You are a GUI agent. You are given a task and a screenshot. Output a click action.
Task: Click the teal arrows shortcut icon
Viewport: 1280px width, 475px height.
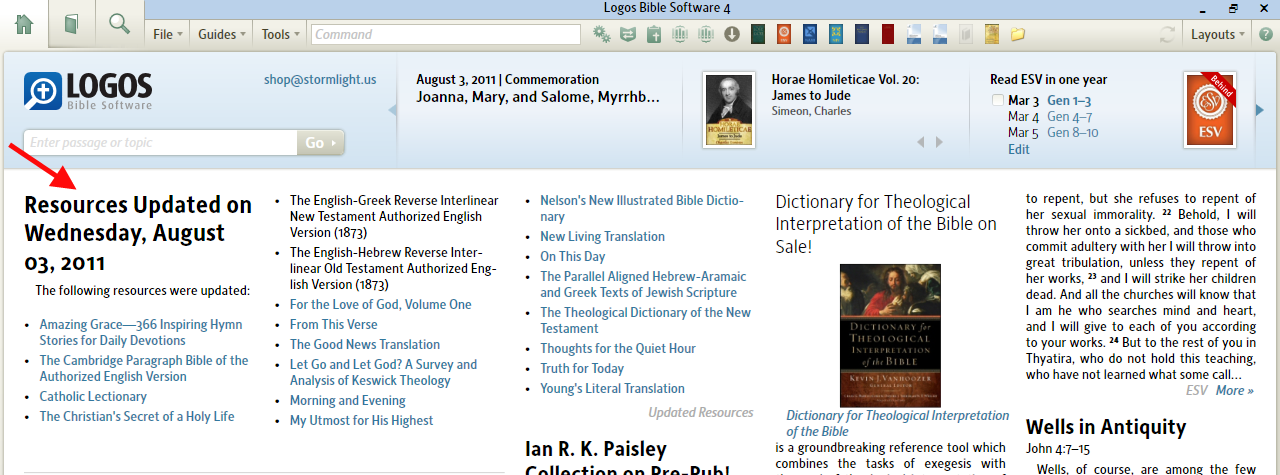click(x=628, y=34)
